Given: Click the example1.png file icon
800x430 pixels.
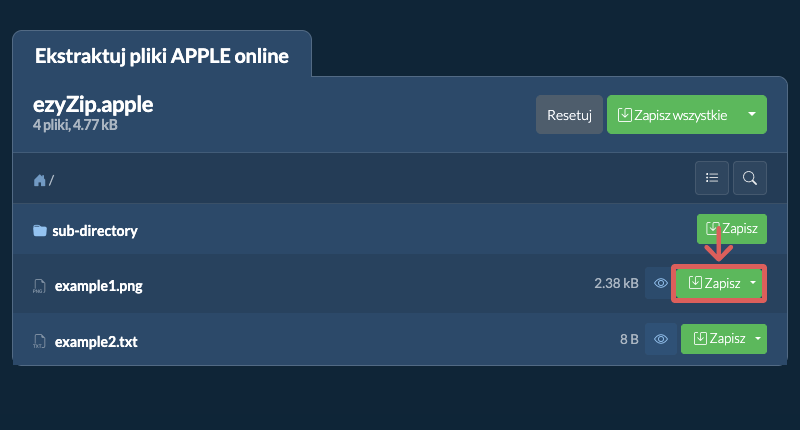Looking at the screenshot, I should click(x=39, y=286).
